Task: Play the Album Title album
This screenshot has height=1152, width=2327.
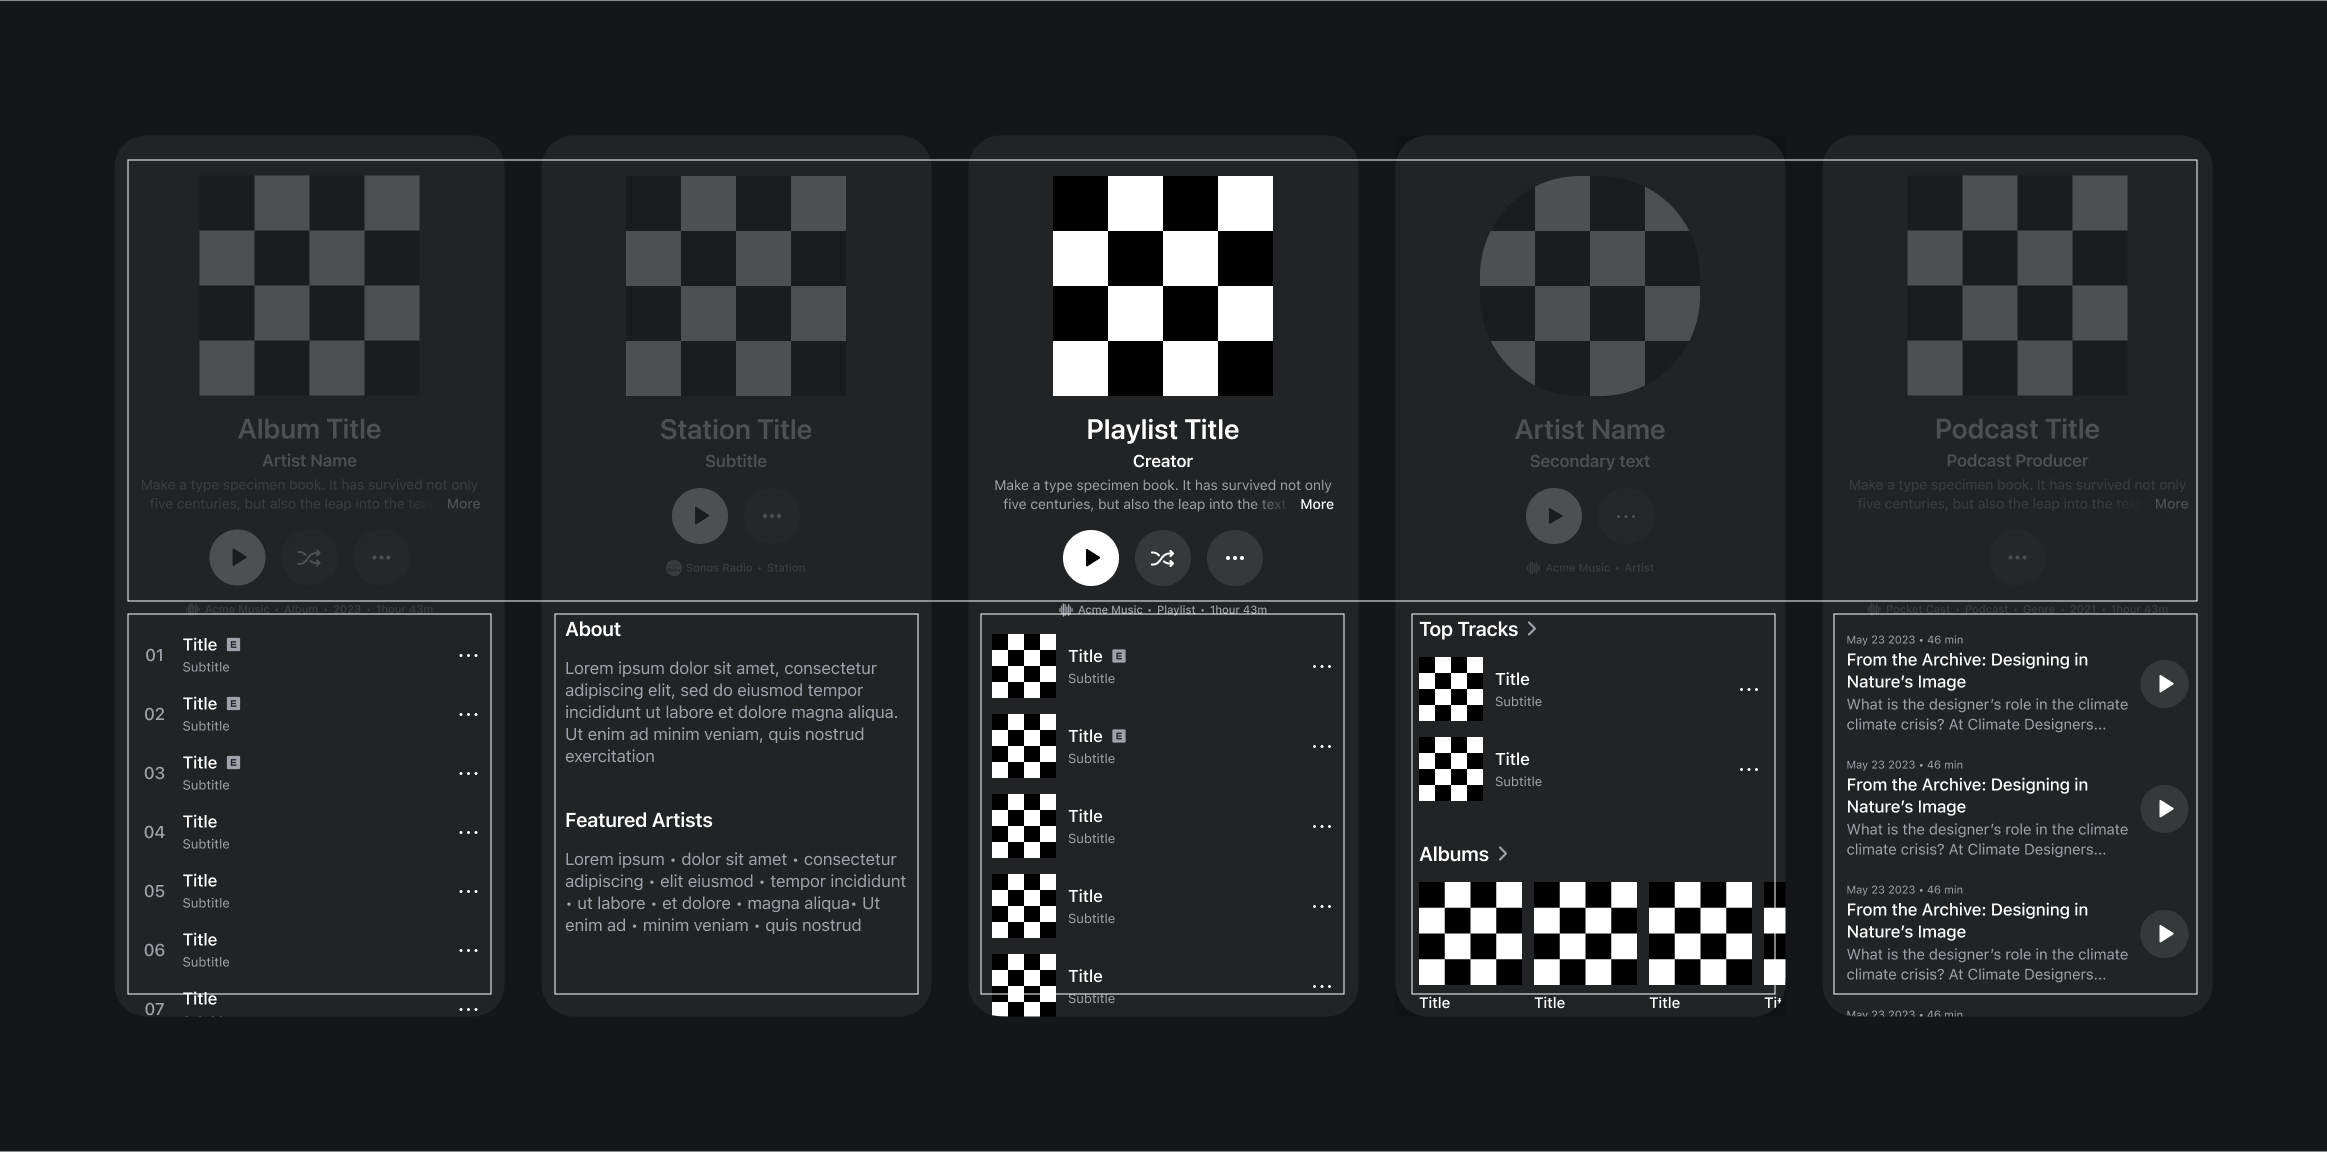Action: pos(237,558)
